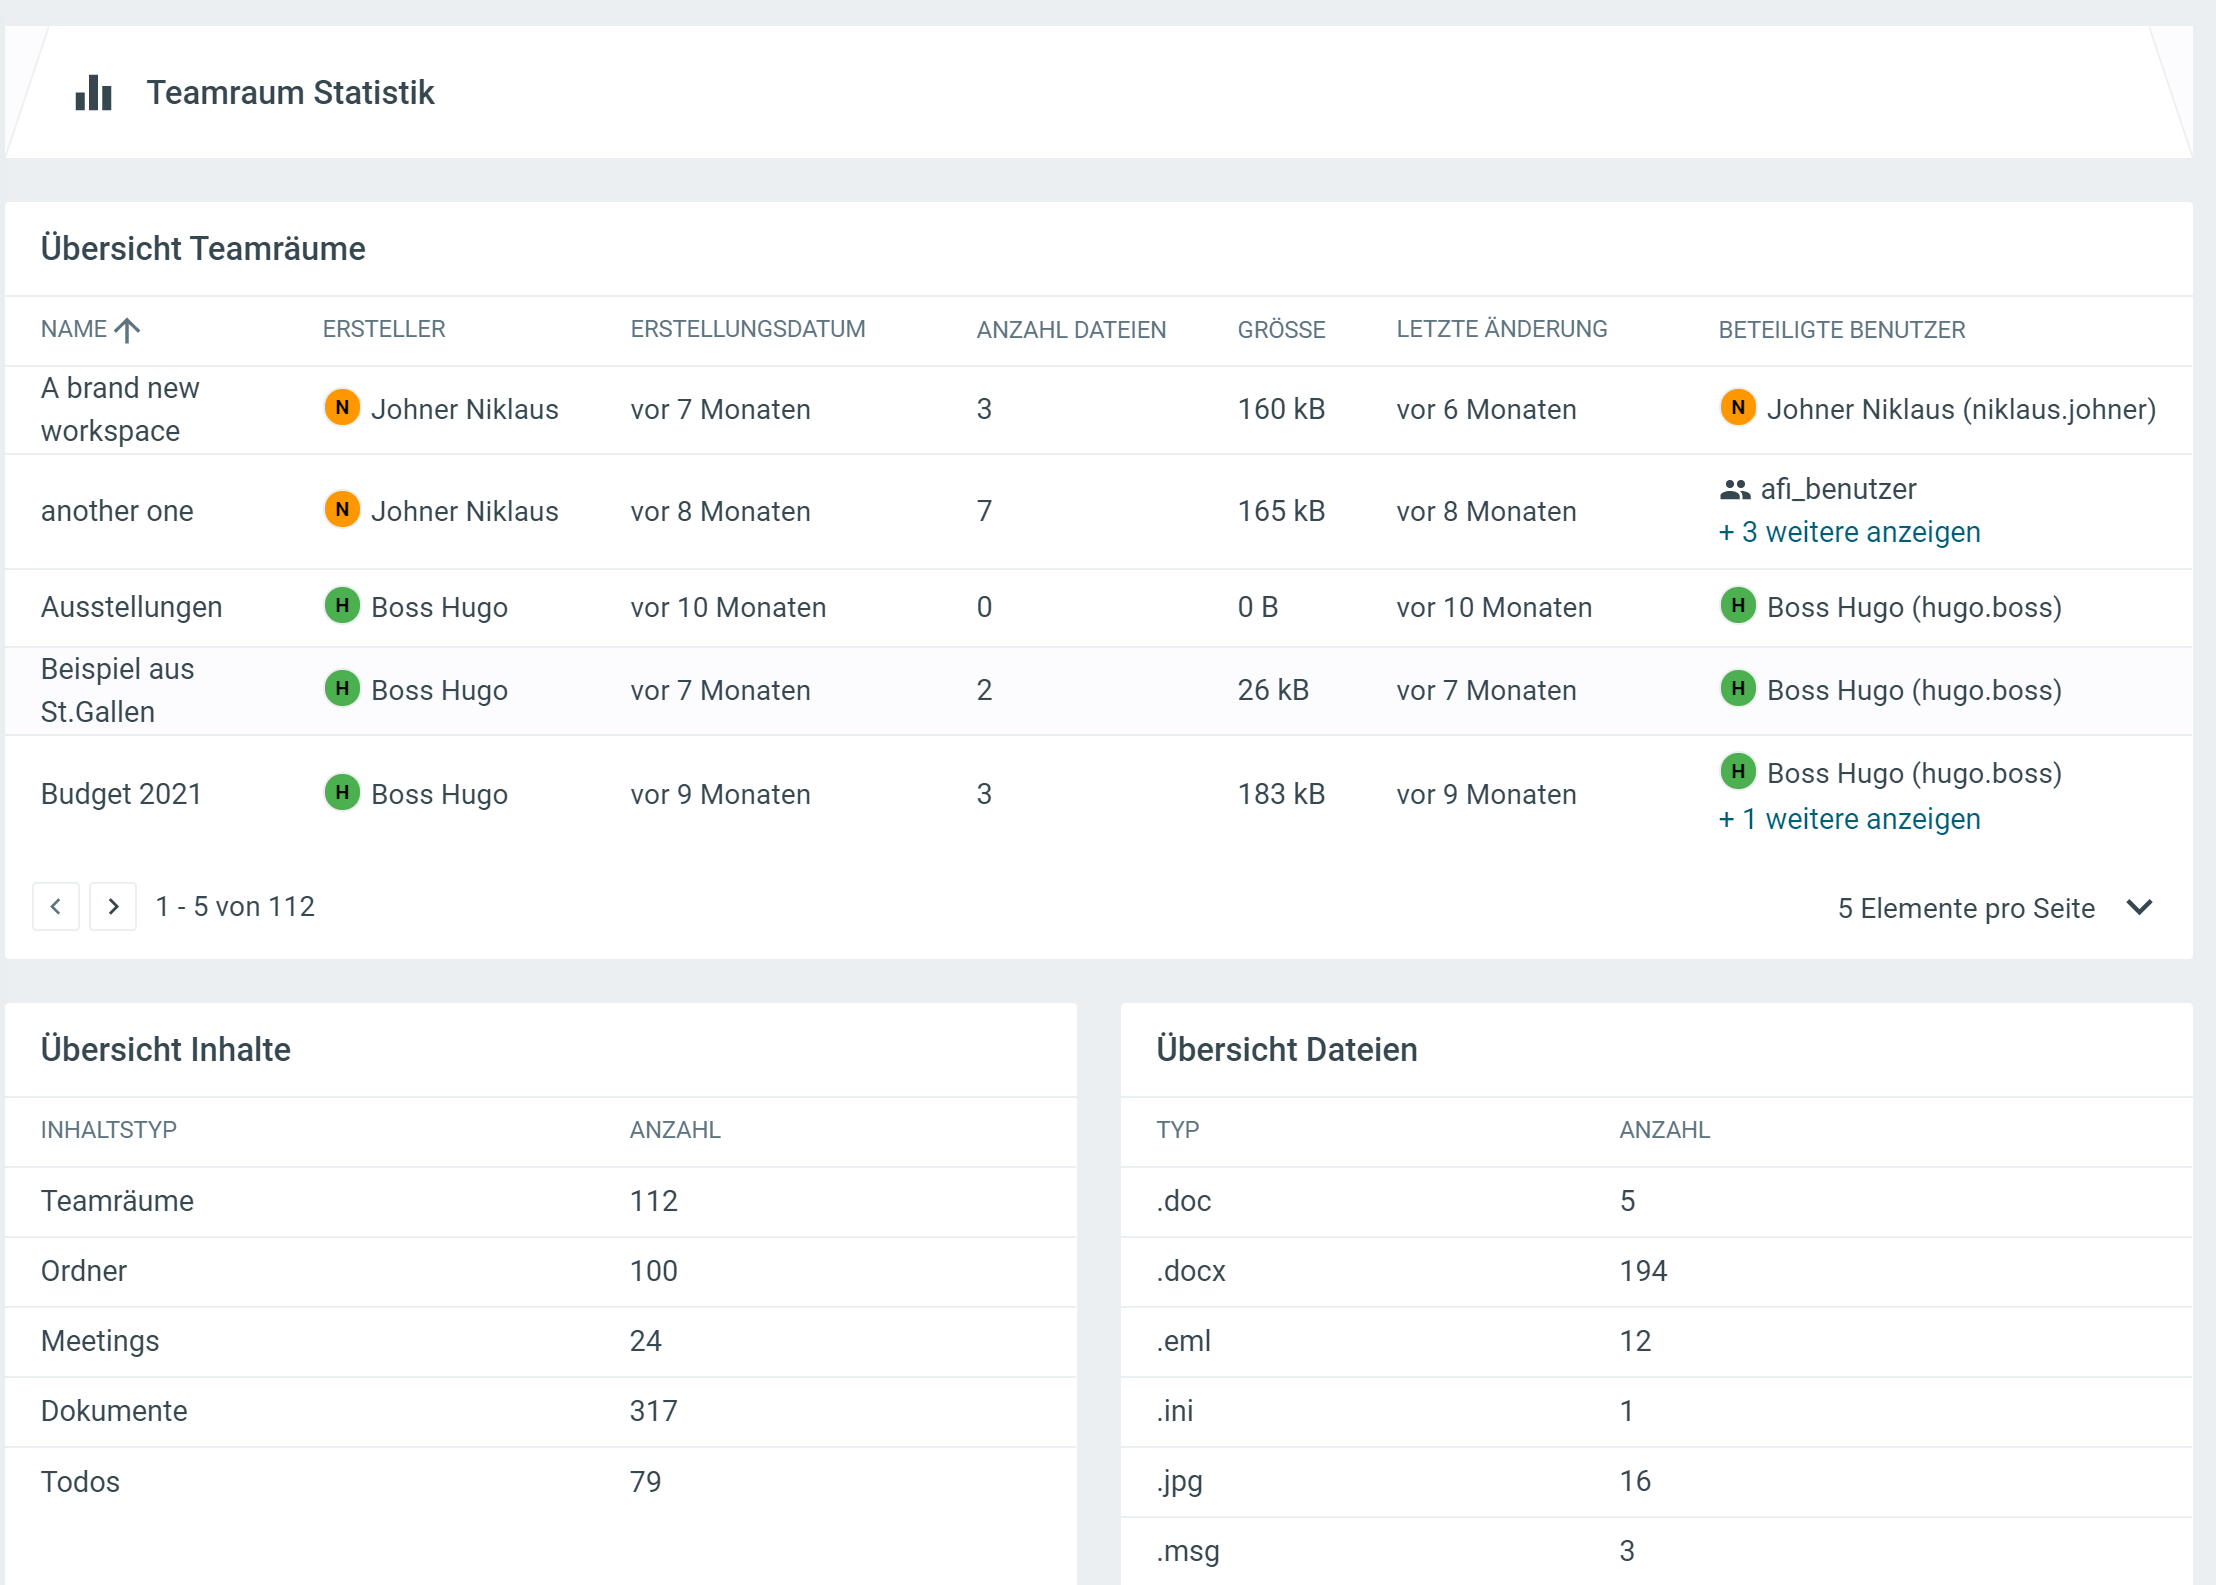This screenshot has width=2216, height=1585.
Task: Select the Ausstellungen workspace row
Action: [131, 607]
